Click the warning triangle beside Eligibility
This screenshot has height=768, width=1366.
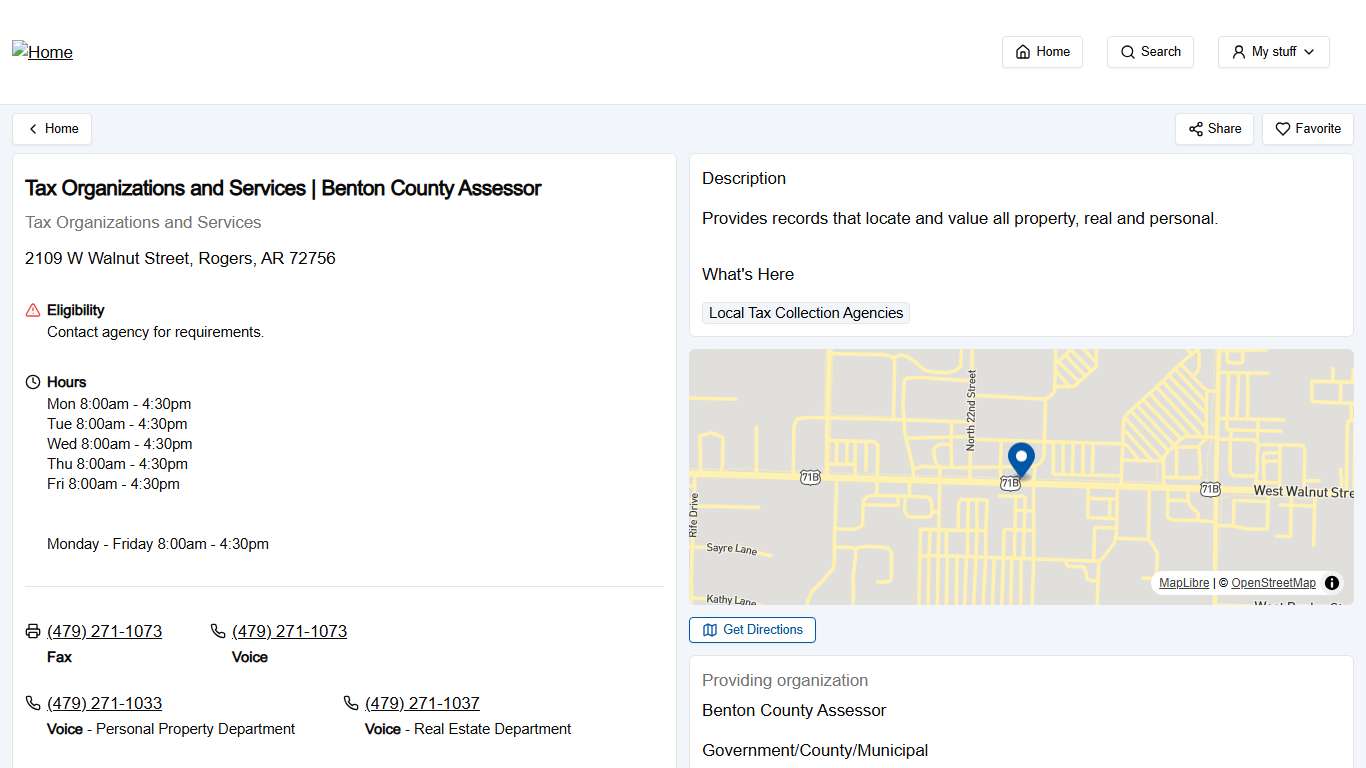[x=31, y=310]
